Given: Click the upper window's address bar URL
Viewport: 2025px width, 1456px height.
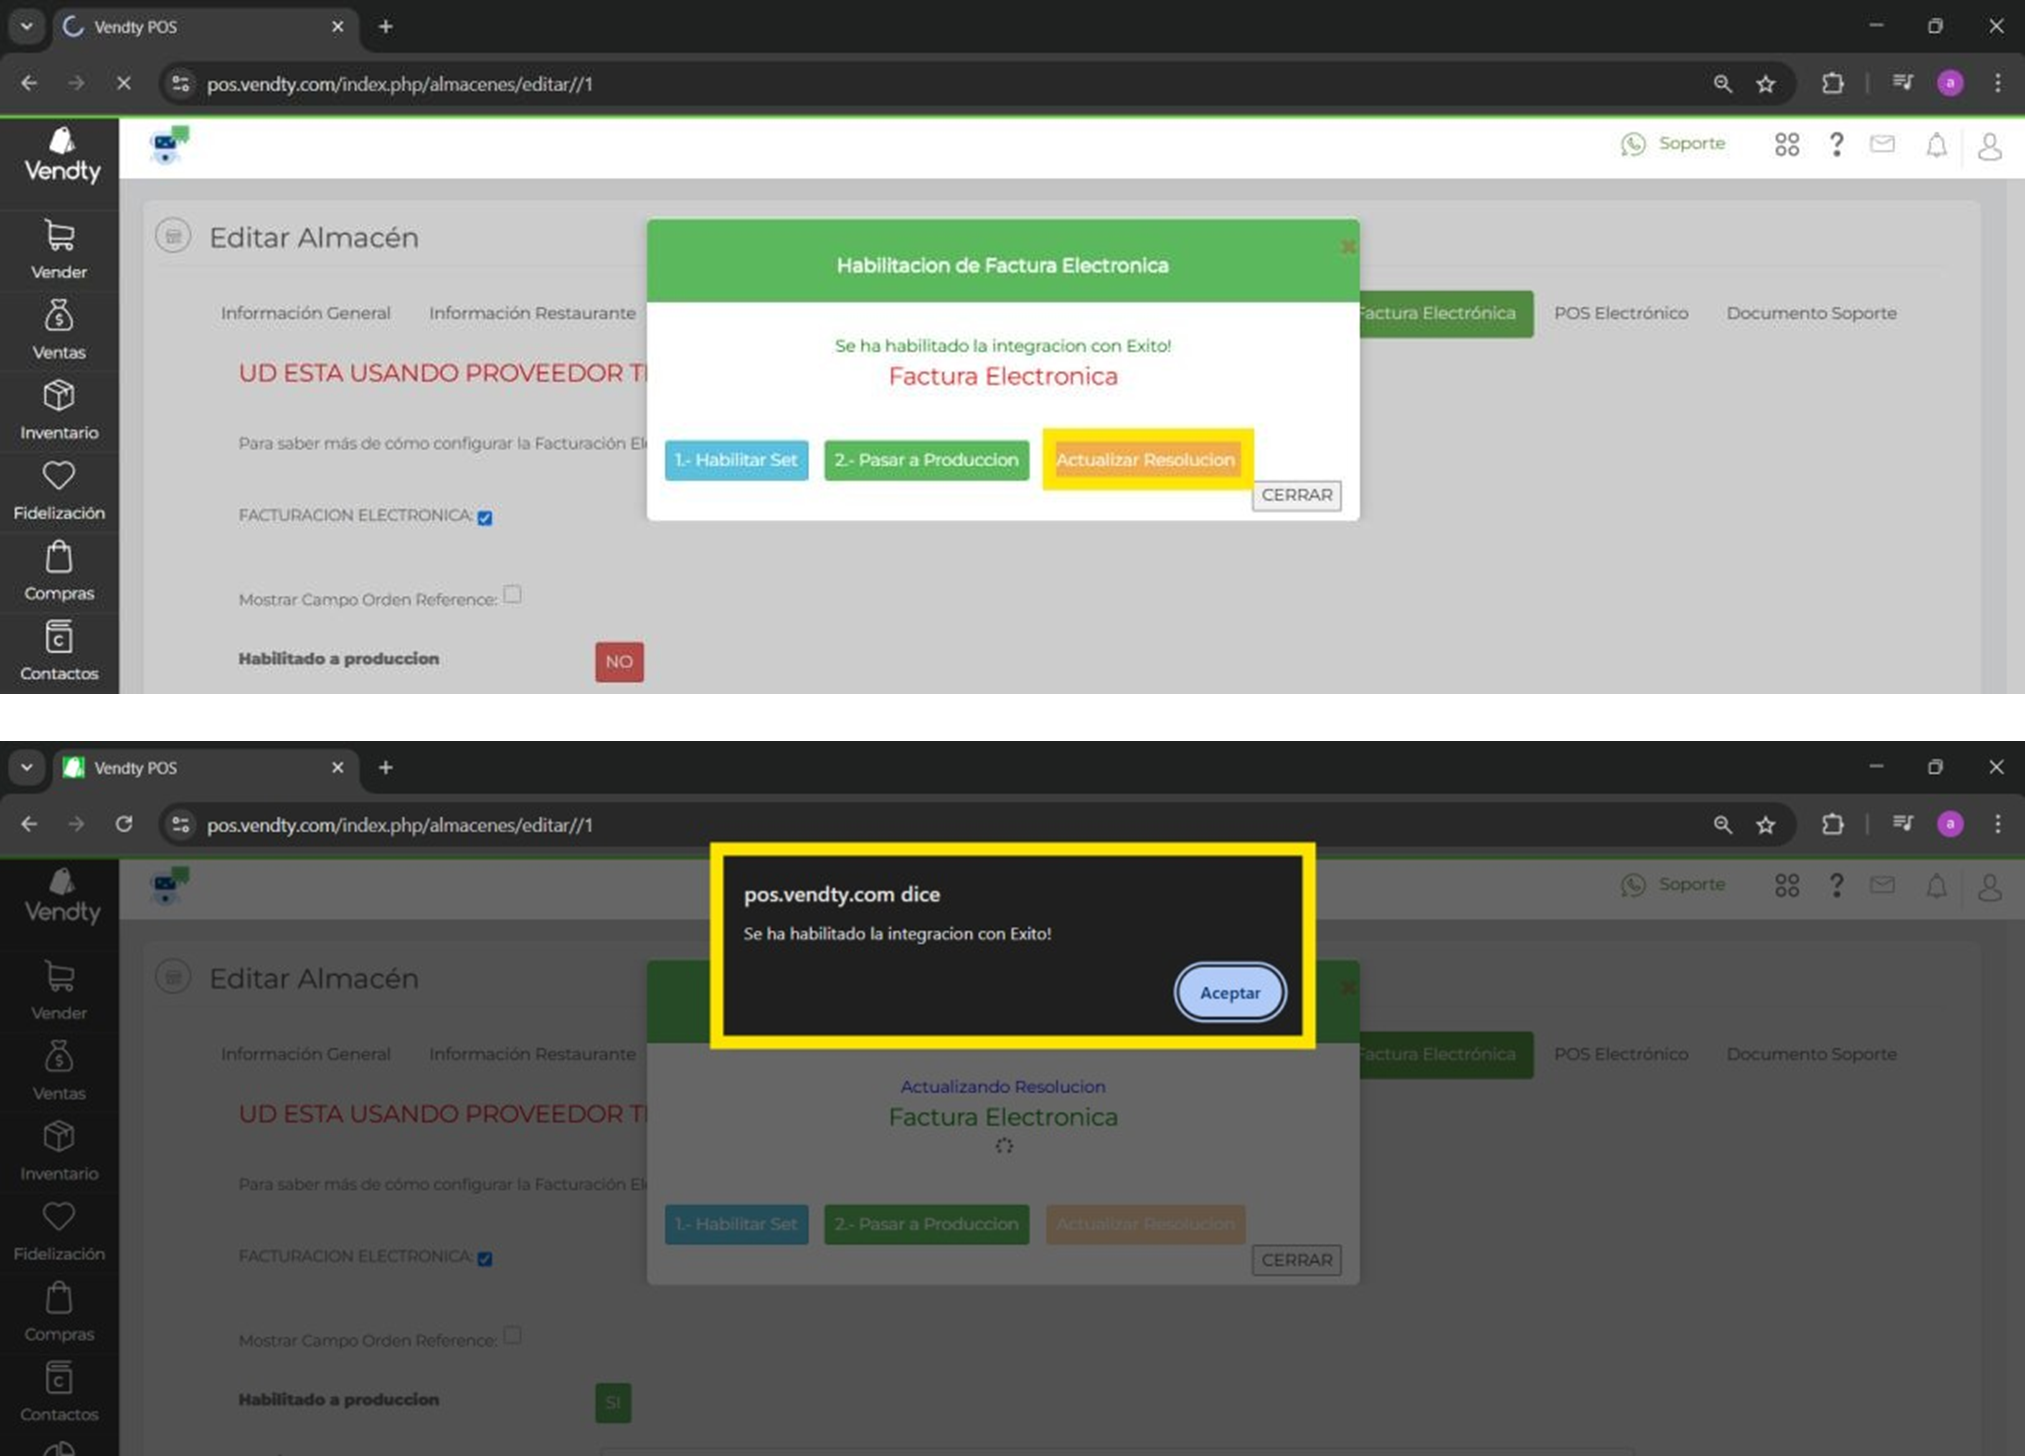Looking at the screenshot, I should [400, 84].
